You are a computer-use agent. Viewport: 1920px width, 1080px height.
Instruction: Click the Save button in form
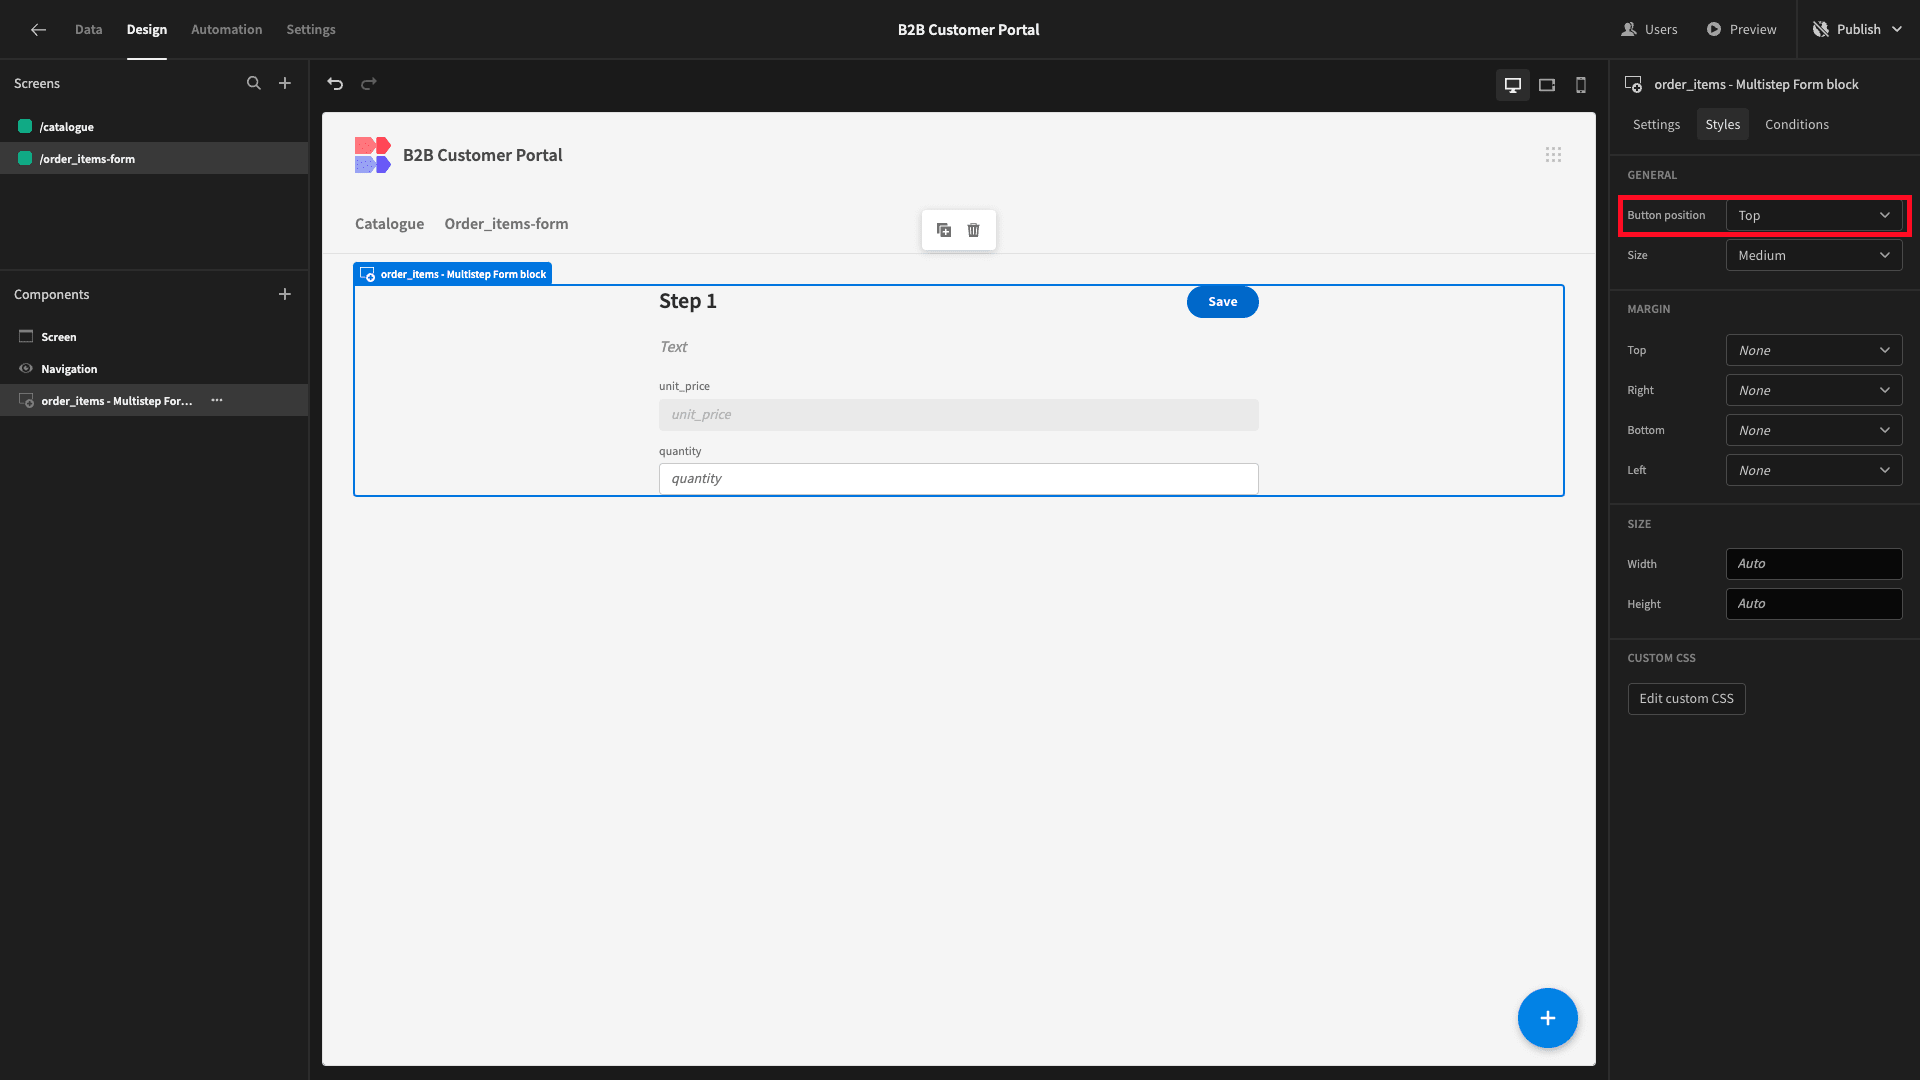[1222, 302]
